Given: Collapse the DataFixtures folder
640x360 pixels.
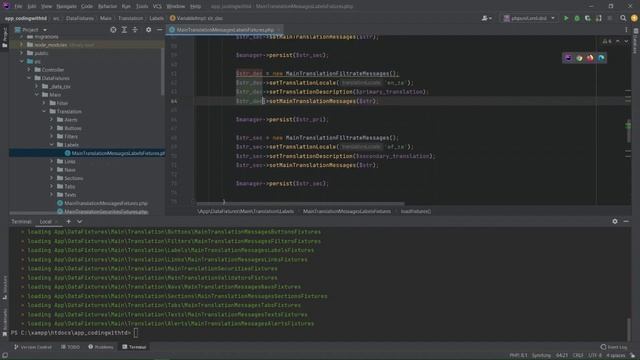Looking at the screenshot, I should pyautogui.click(x=29, y=78).
